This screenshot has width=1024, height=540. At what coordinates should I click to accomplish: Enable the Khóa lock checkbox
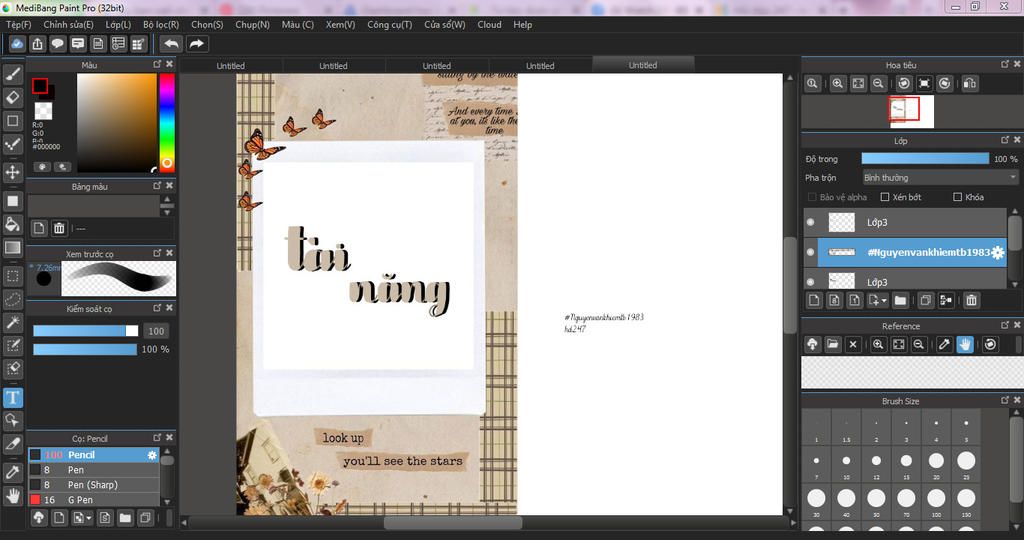tap(957, 197)
